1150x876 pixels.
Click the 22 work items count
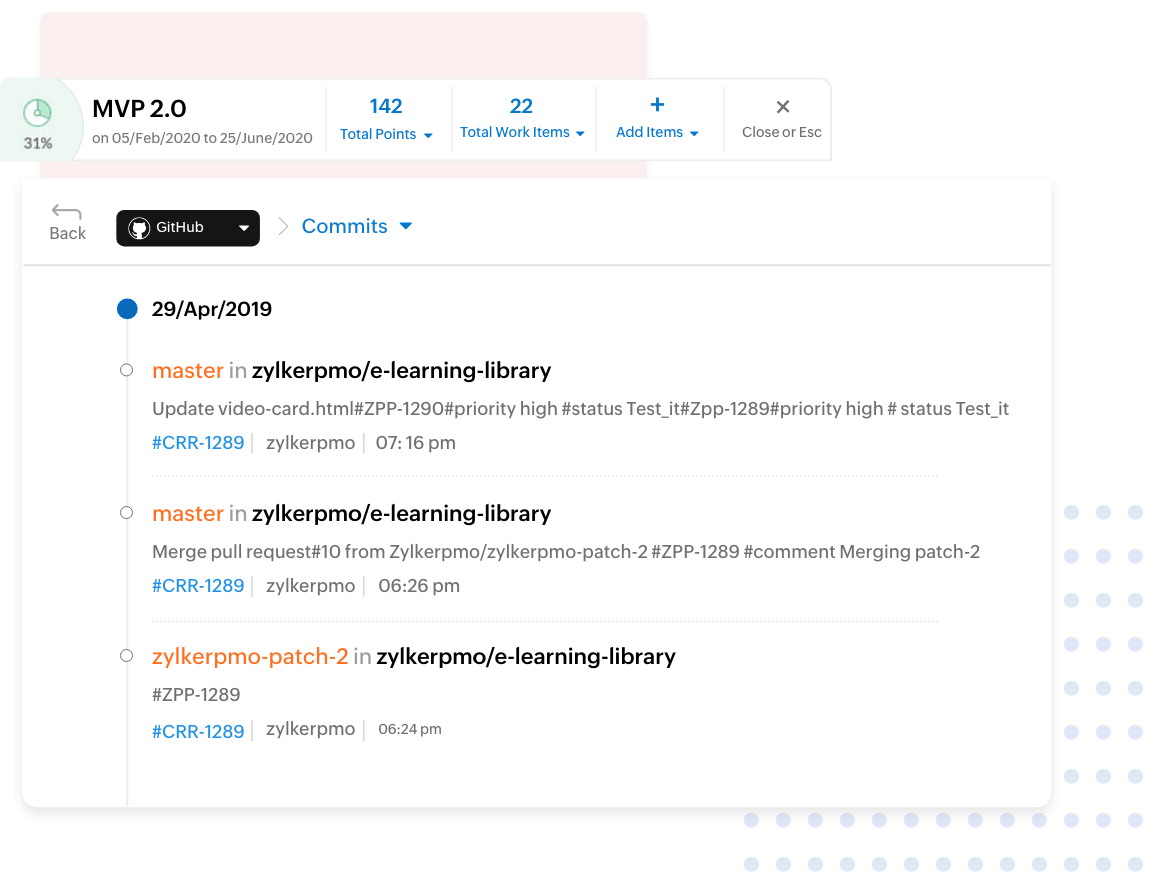(x=521, y=106)
